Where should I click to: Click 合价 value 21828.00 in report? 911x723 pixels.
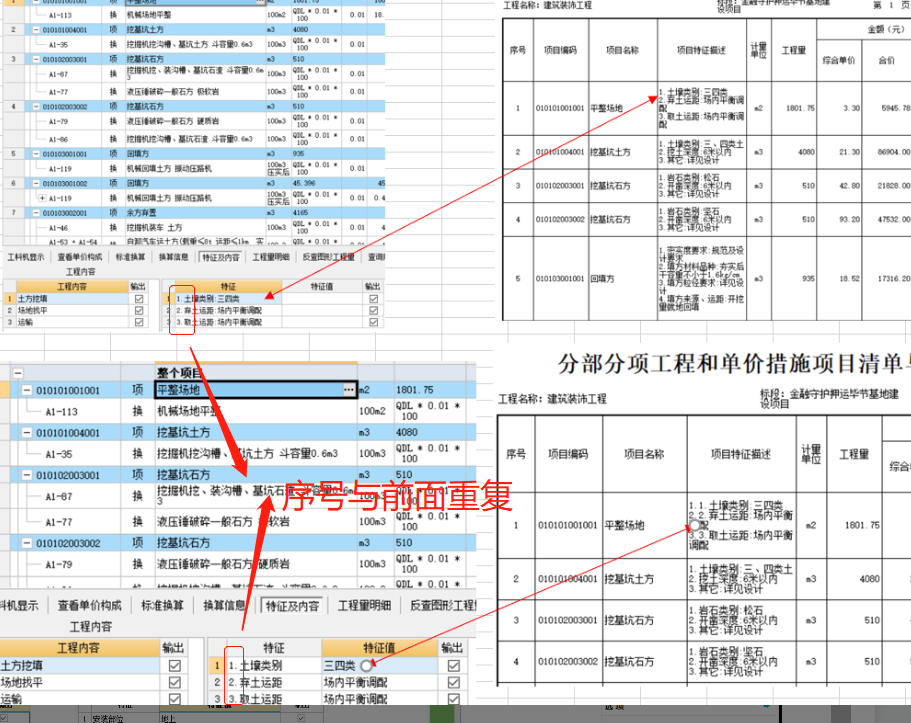[893, 186]
